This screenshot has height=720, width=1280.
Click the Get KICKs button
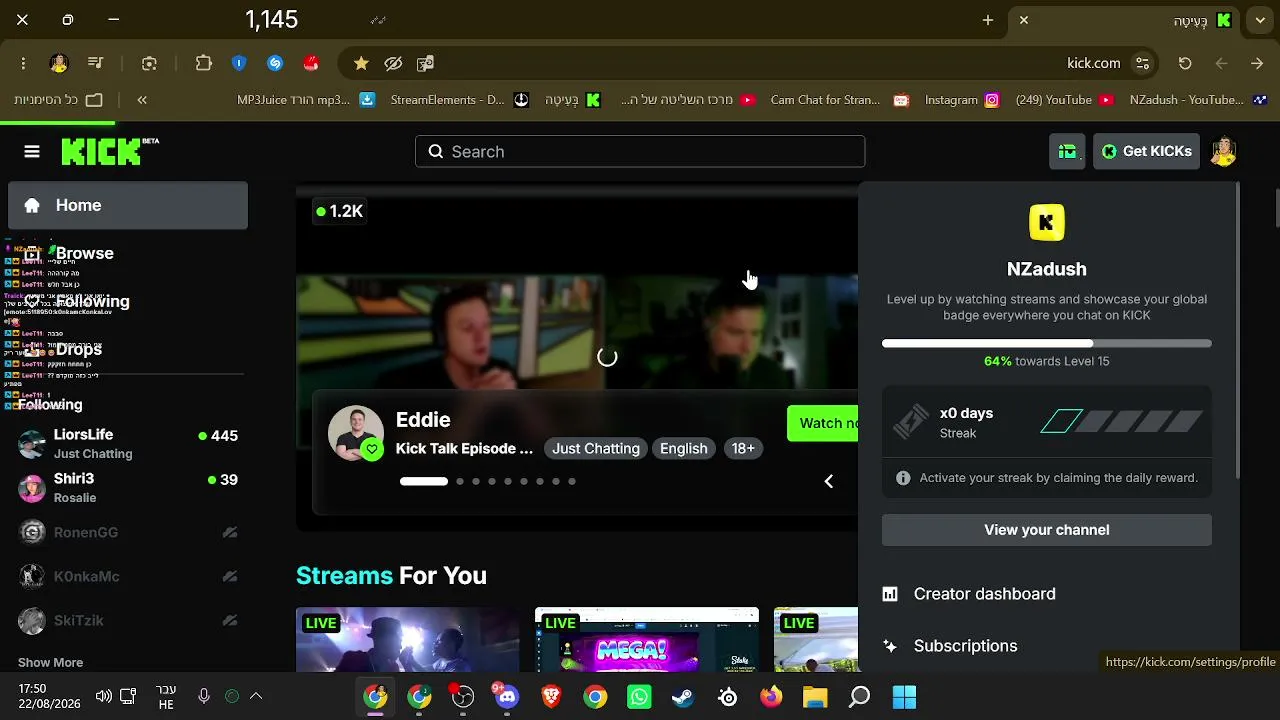(1146, 152)
